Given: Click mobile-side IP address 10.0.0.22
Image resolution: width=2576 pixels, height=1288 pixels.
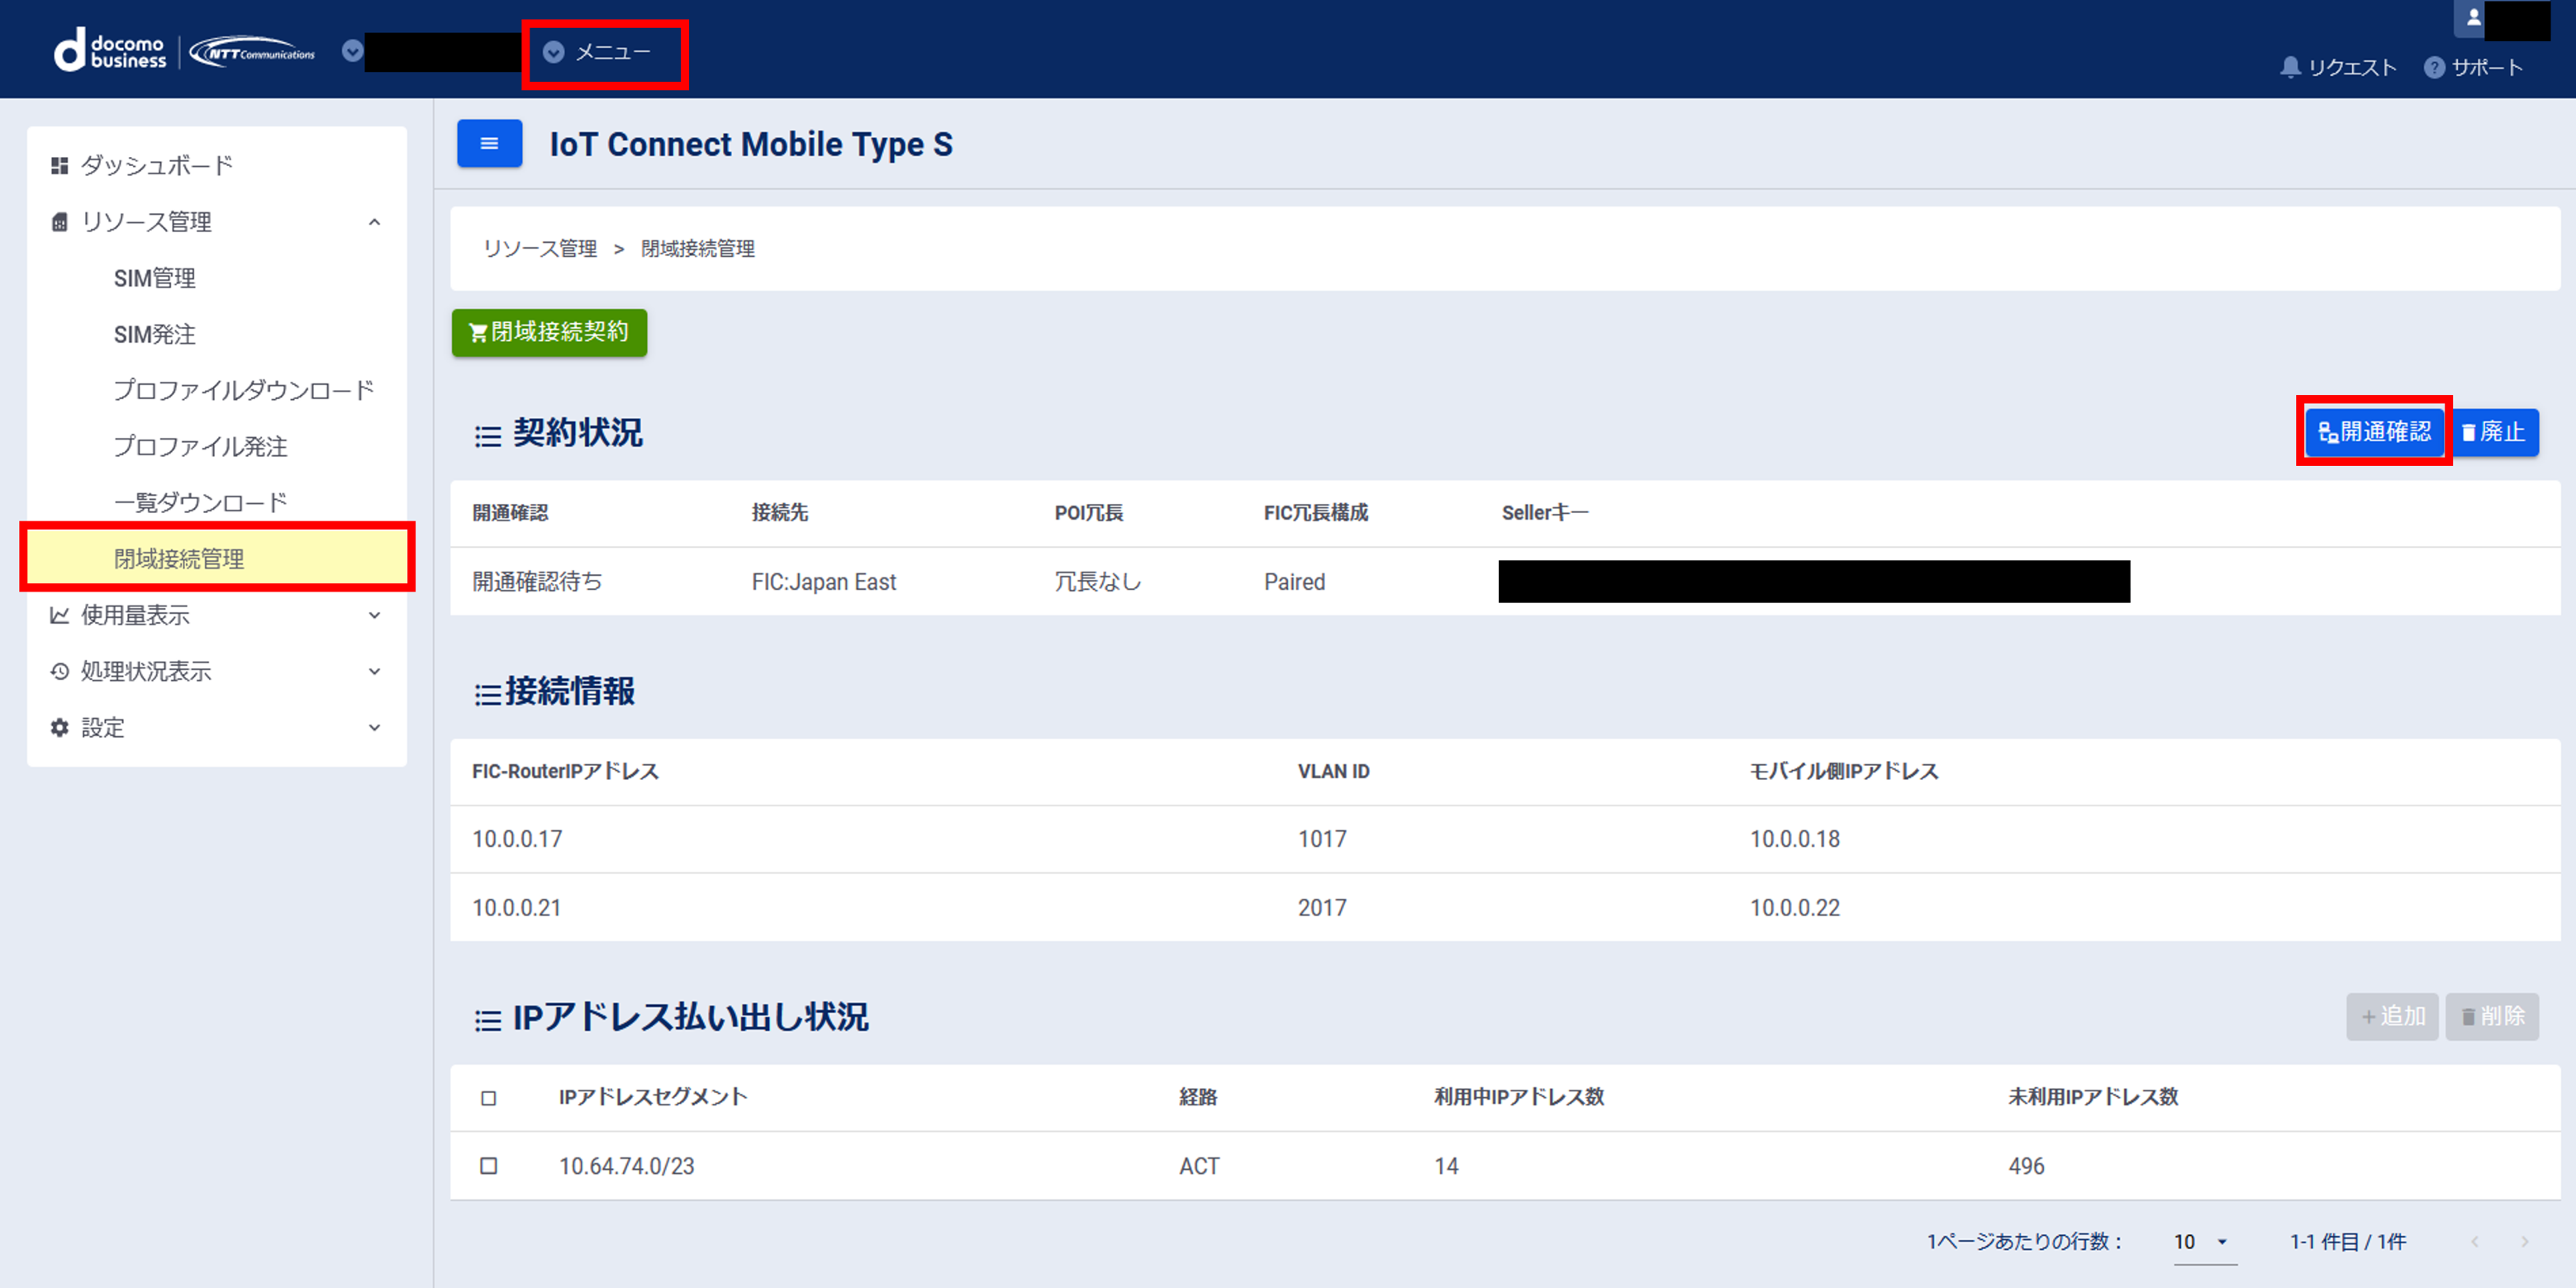Looking at the screenshot, I should (x=1795, y=908).
